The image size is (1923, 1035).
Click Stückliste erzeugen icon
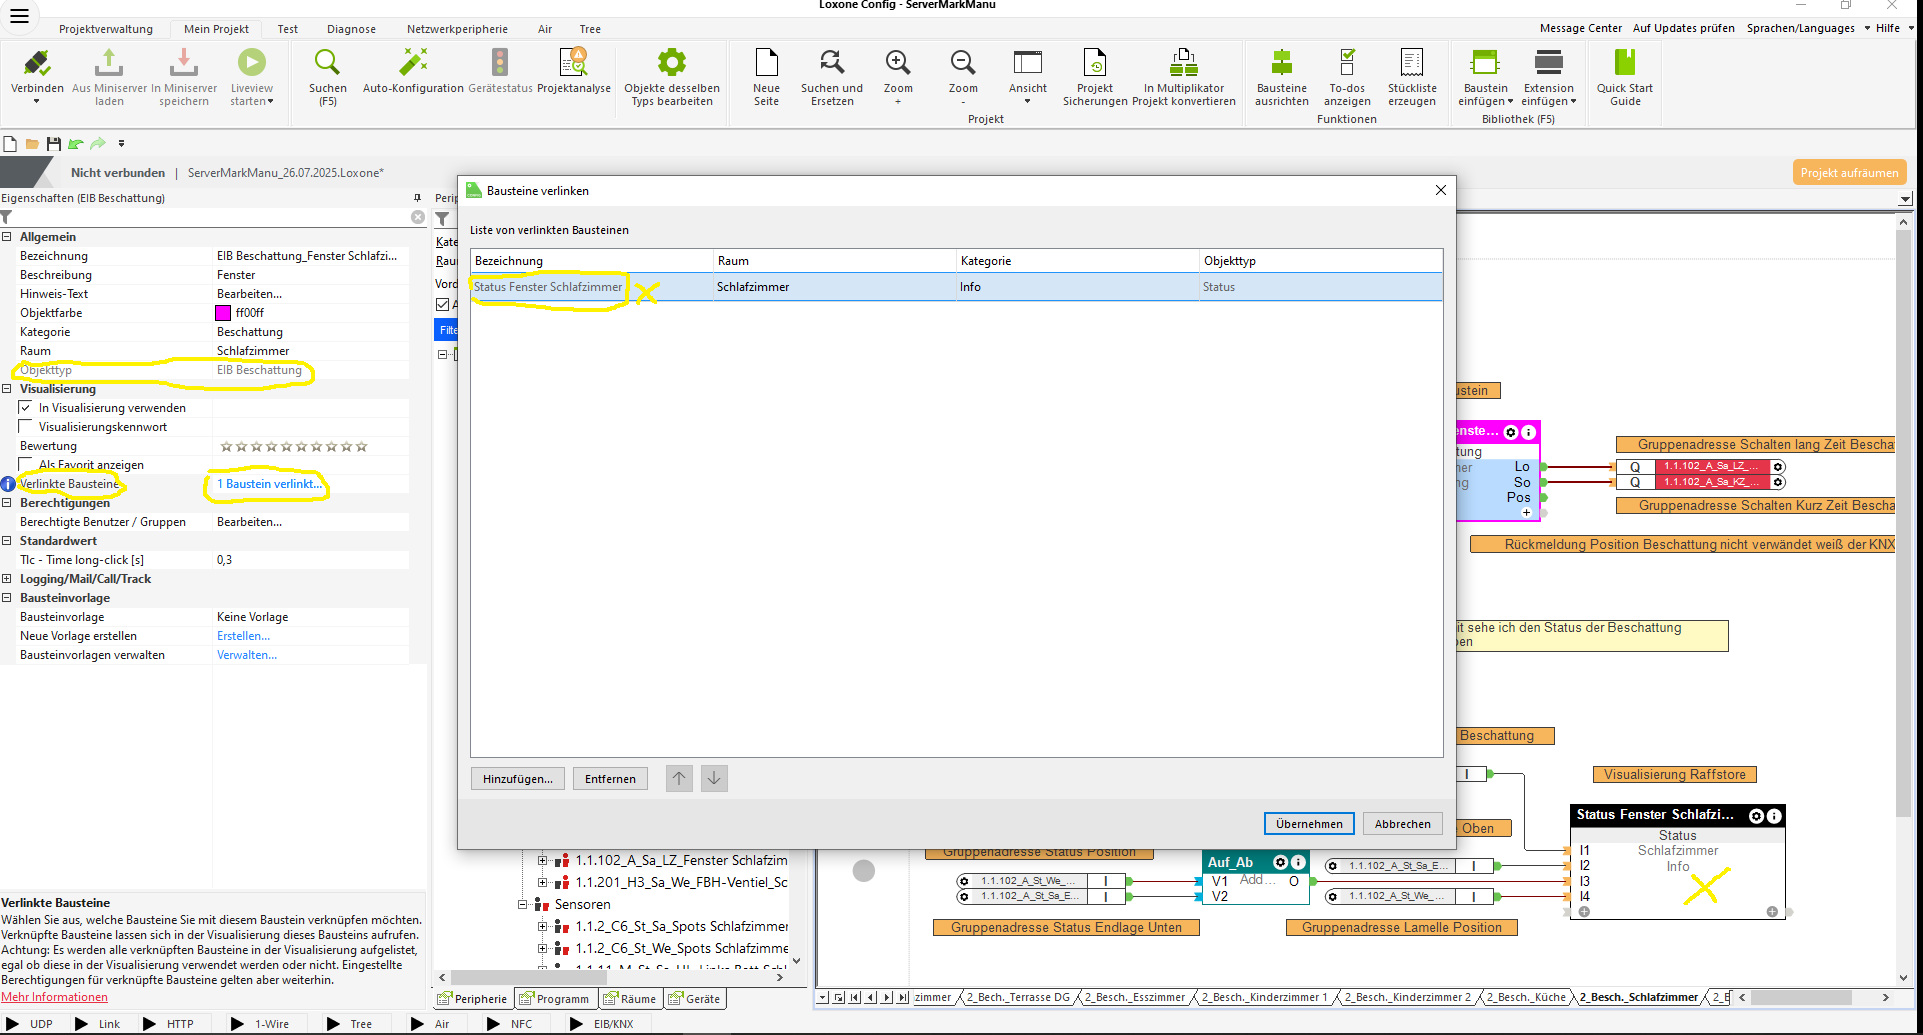(x=1411, y=64)
